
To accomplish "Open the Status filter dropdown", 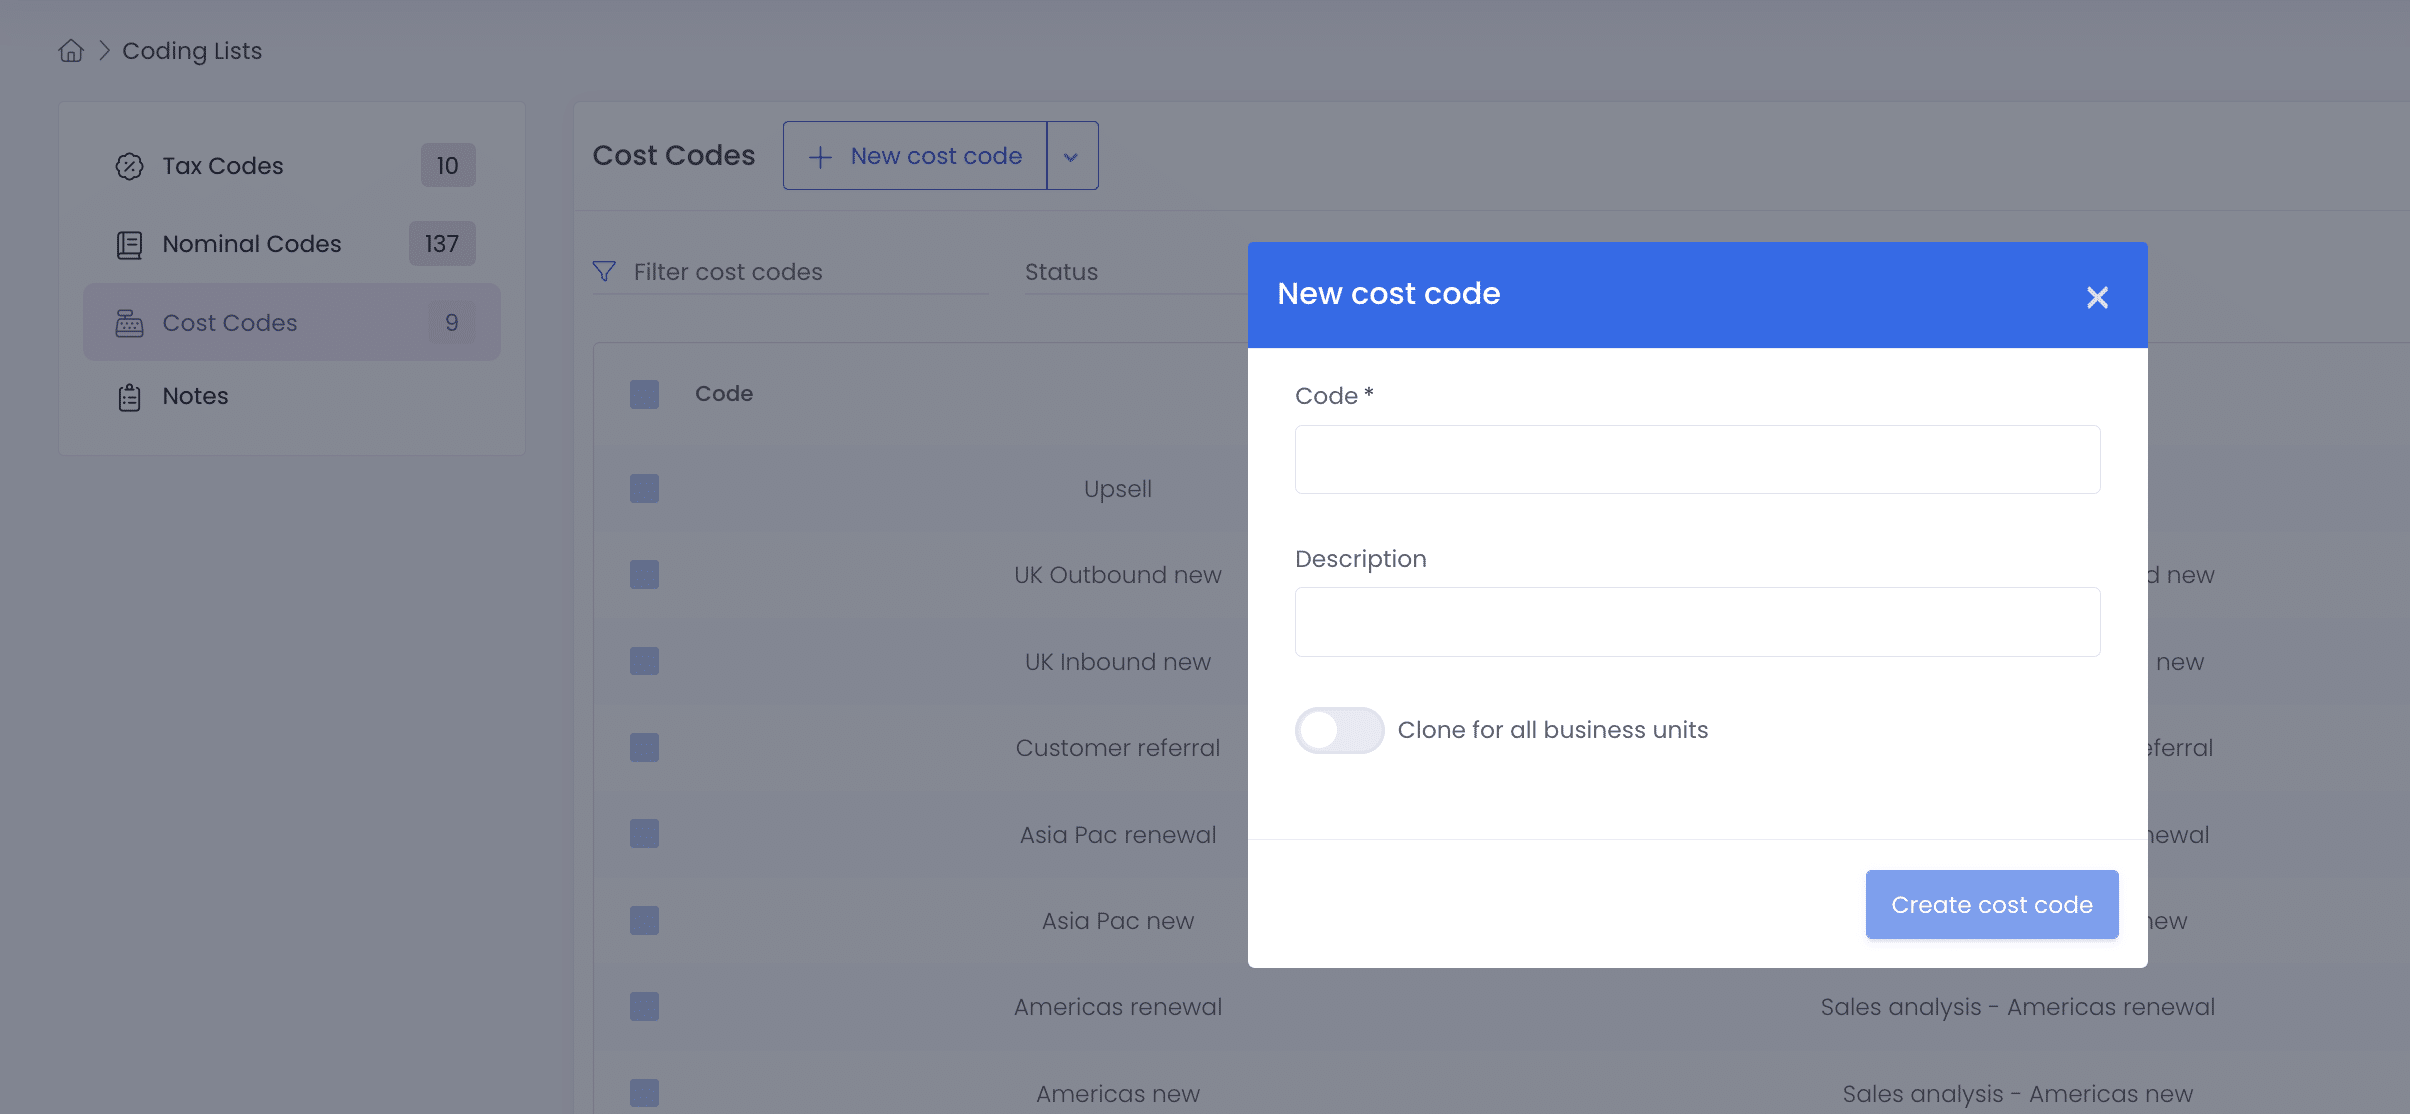I will (1135, 272).
